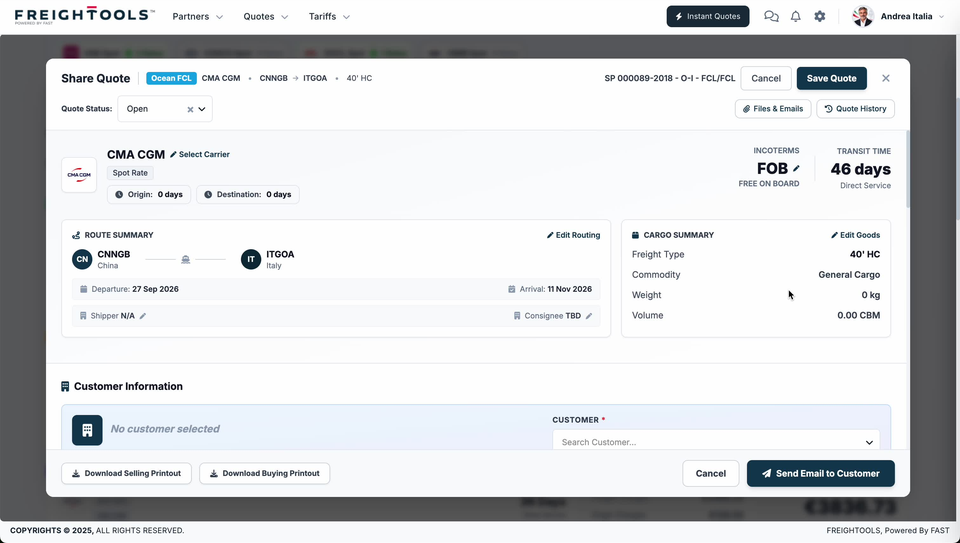Click the Route Summary icon
The width and height of the screenshot is (960, 543).
[x=76, y=235]
